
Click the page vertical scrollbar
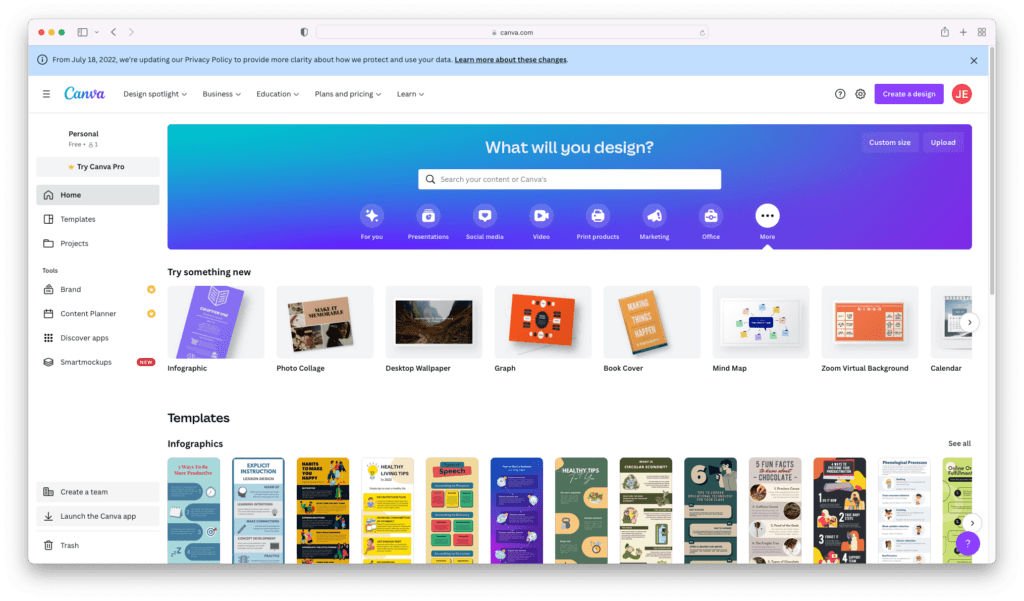click(992, 170)
